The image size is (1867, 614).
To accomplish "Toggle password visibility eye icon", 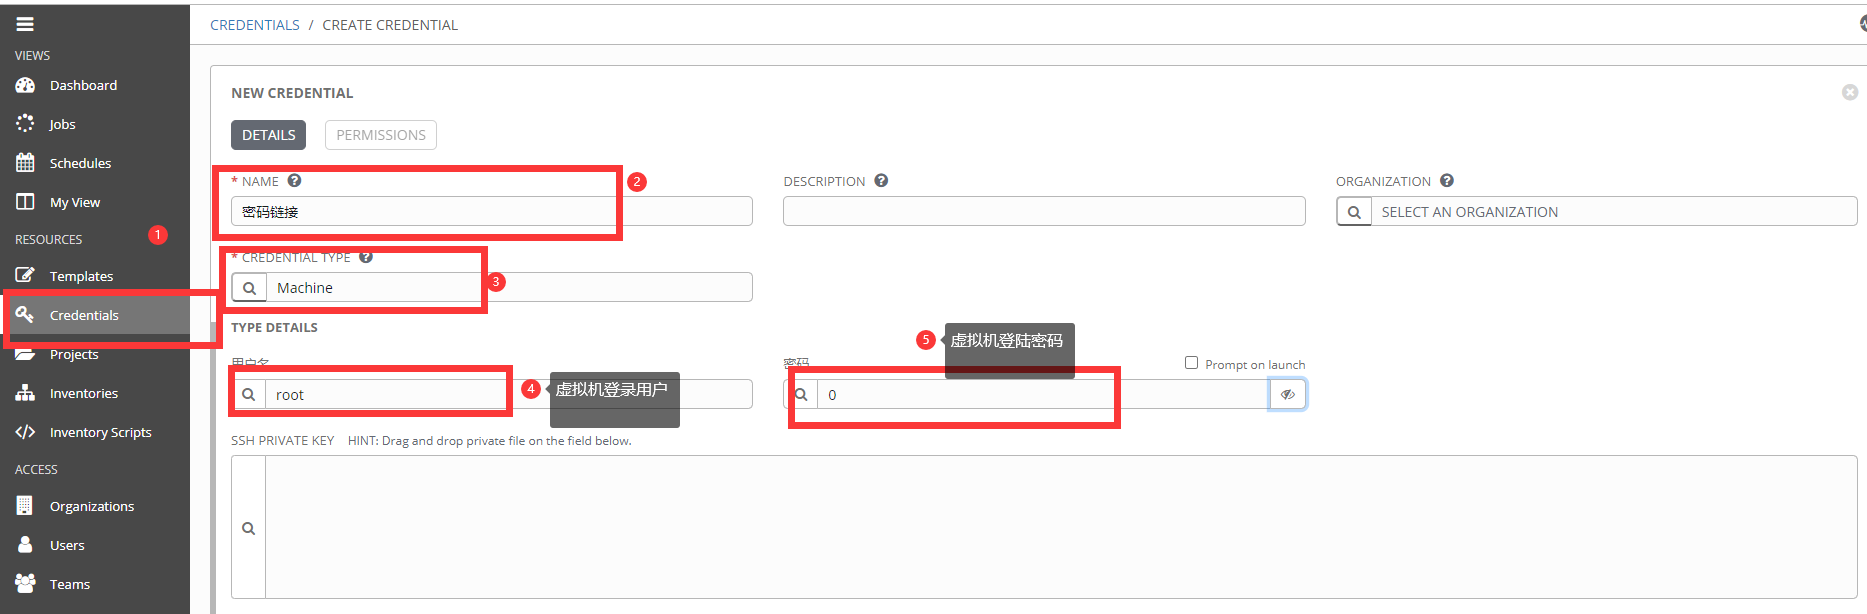I will click(1287, 394).
